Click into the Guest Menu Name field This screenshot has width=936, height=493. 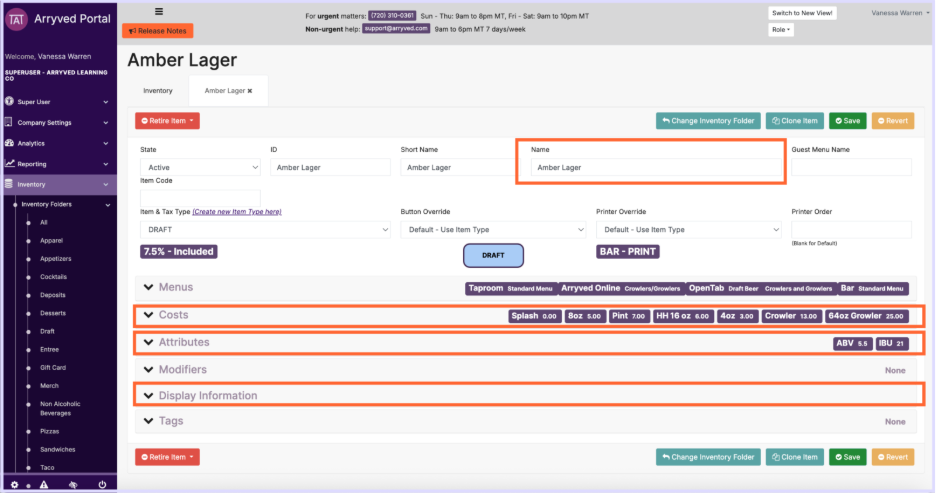[851, 168]
